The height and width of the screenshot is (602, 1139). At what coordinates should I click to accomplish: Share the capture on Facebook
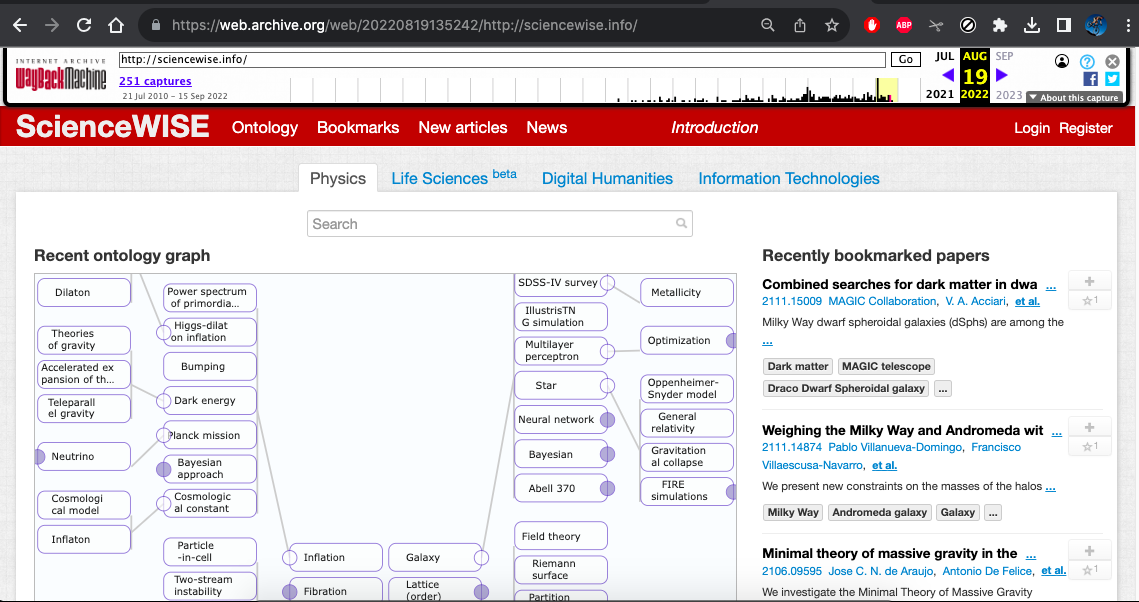click(x=1090, y=79)
